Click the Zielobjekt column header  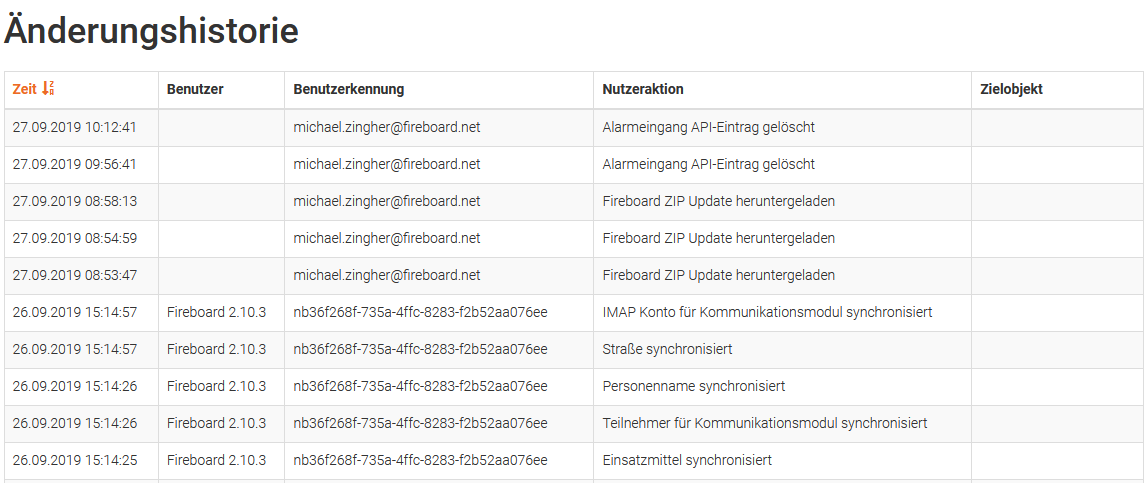pyautogui.click(x=1011, y=89)
